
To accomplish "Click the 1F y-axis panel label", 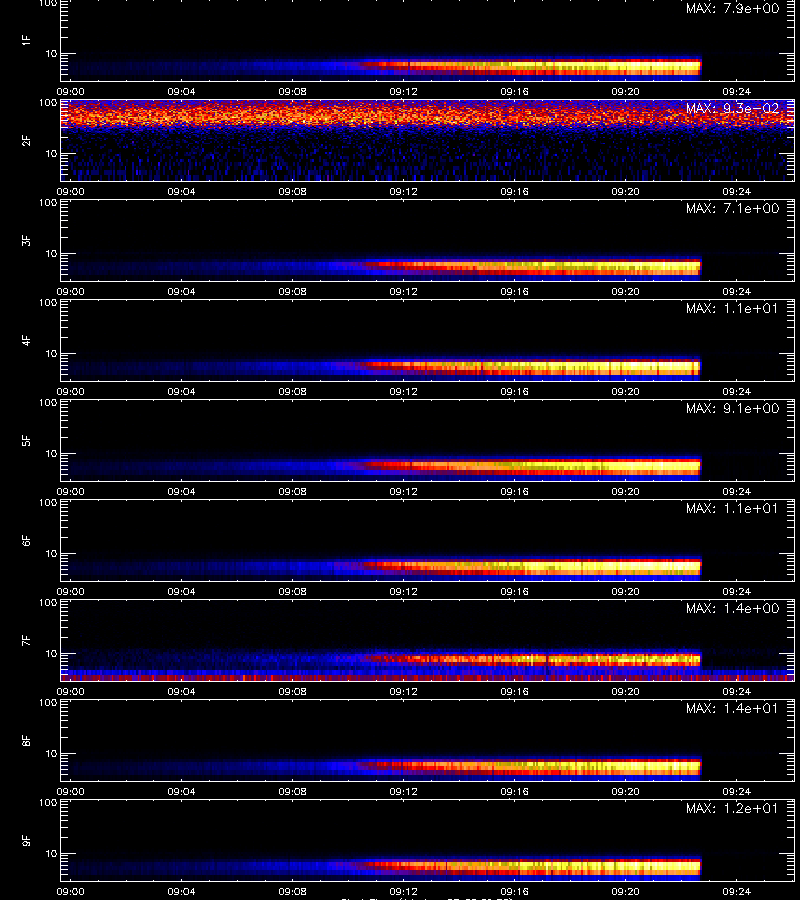I will click(26, 40).
